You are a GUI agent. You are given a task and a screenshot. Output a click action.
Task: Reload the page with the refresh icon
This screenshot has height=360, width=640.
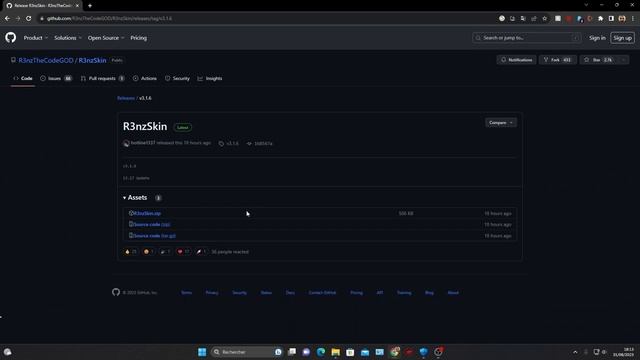click(29, 18)
